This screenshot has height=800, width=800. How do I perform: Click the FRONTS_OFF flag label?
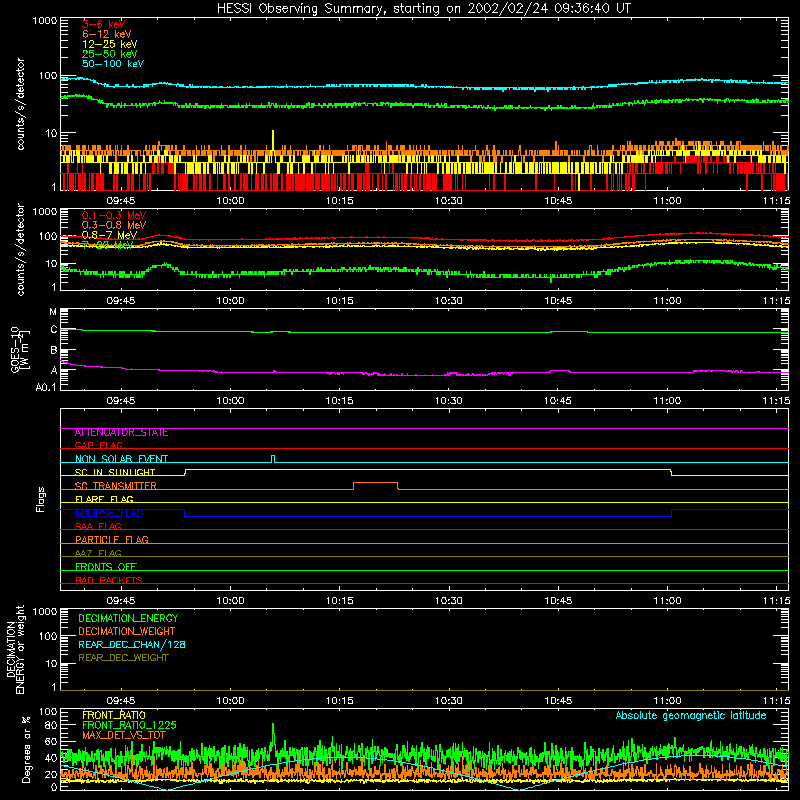tap(106, 567)
